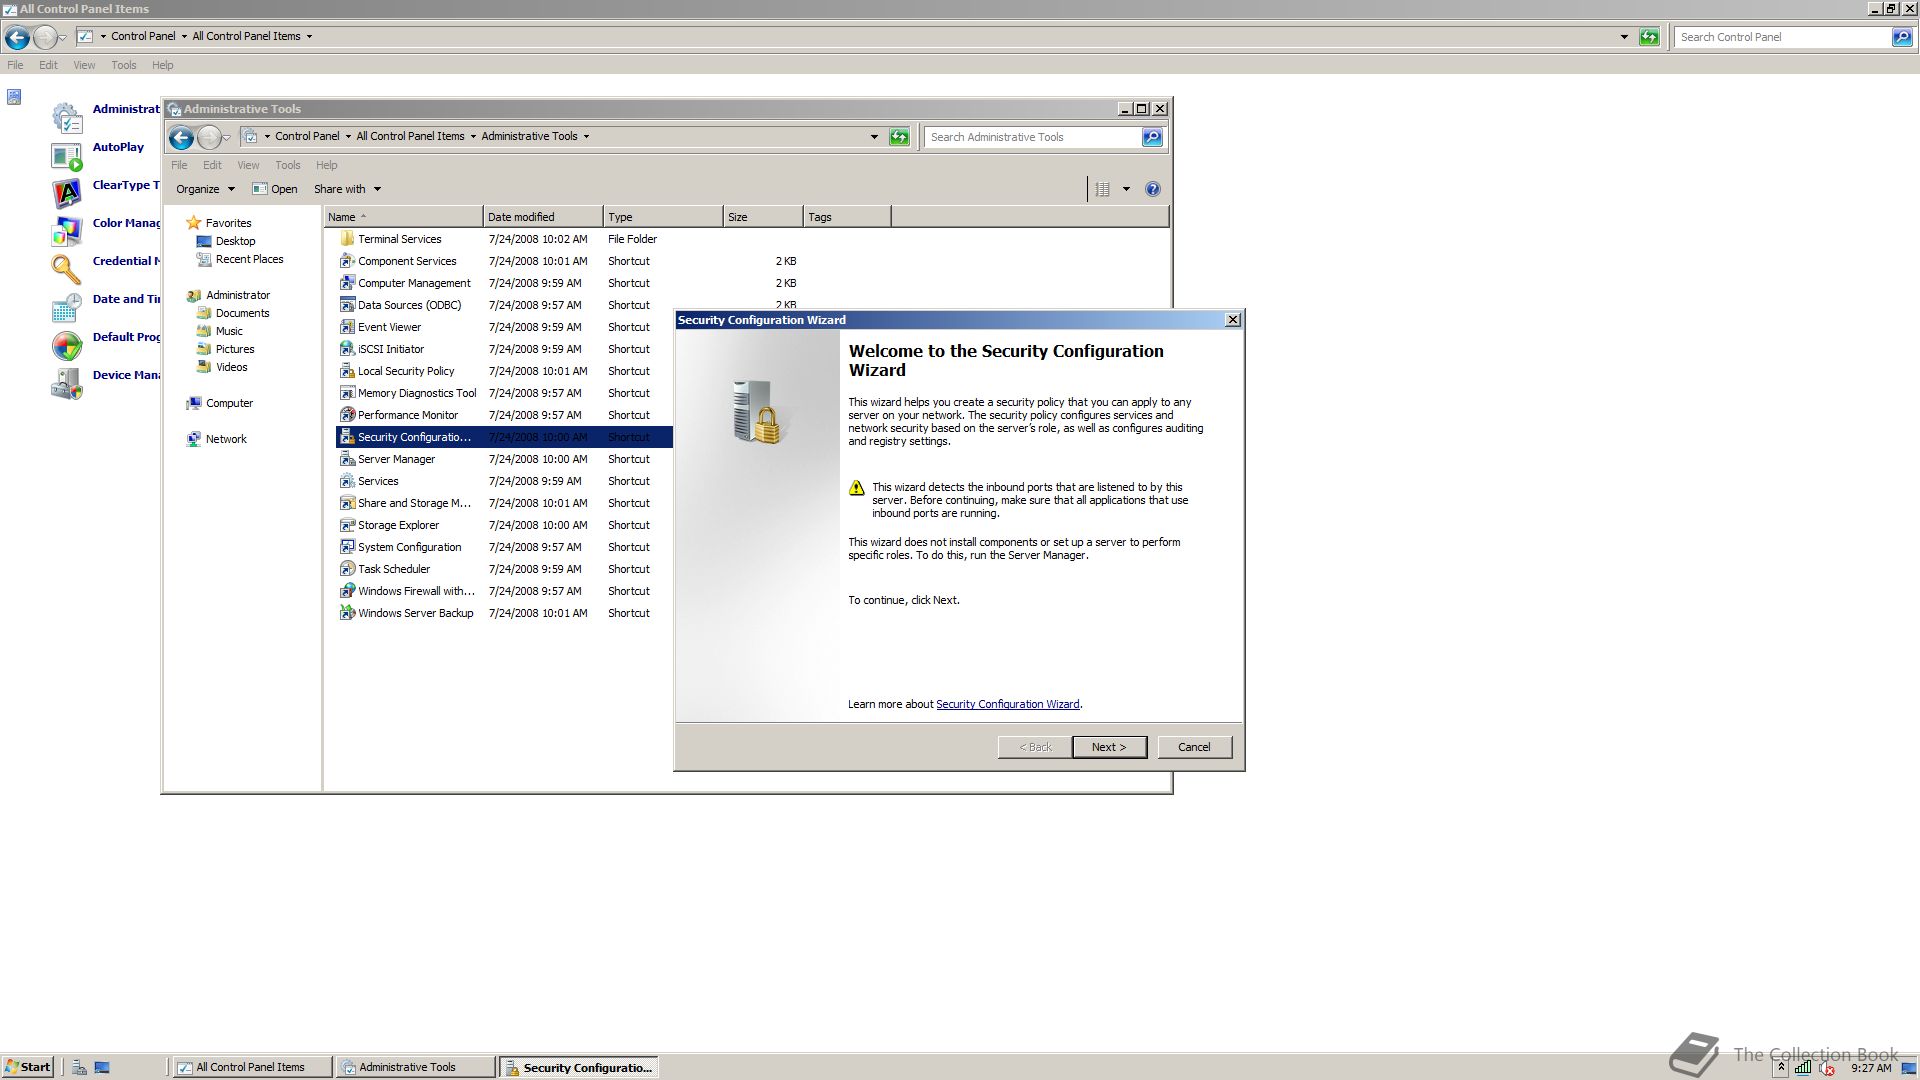Click the Data Sources (ODBC) icon
This screenshot has width=1920, height=1080.
[x=347, y=305]
